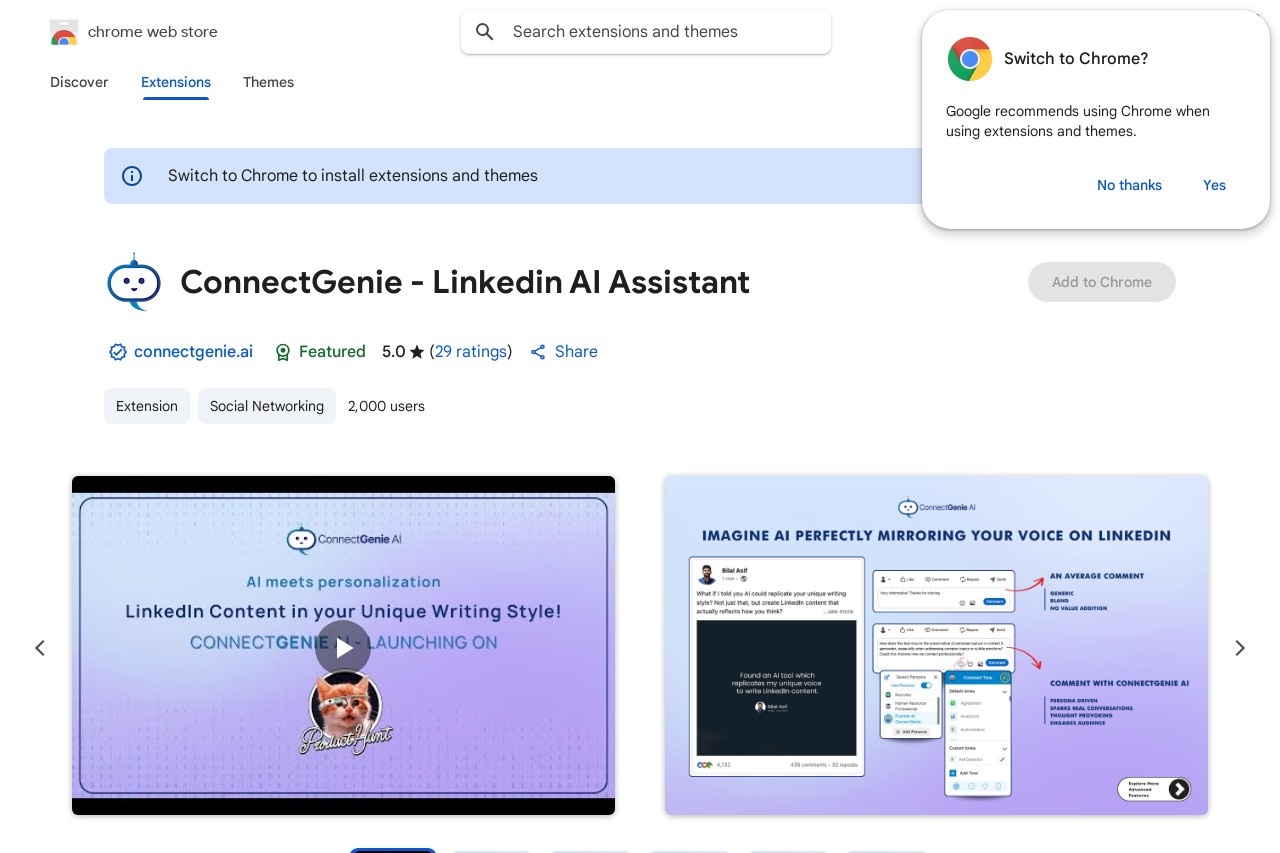Click the verified publisher badge icon
The image size is (1280, 853).
pos(118,352)
